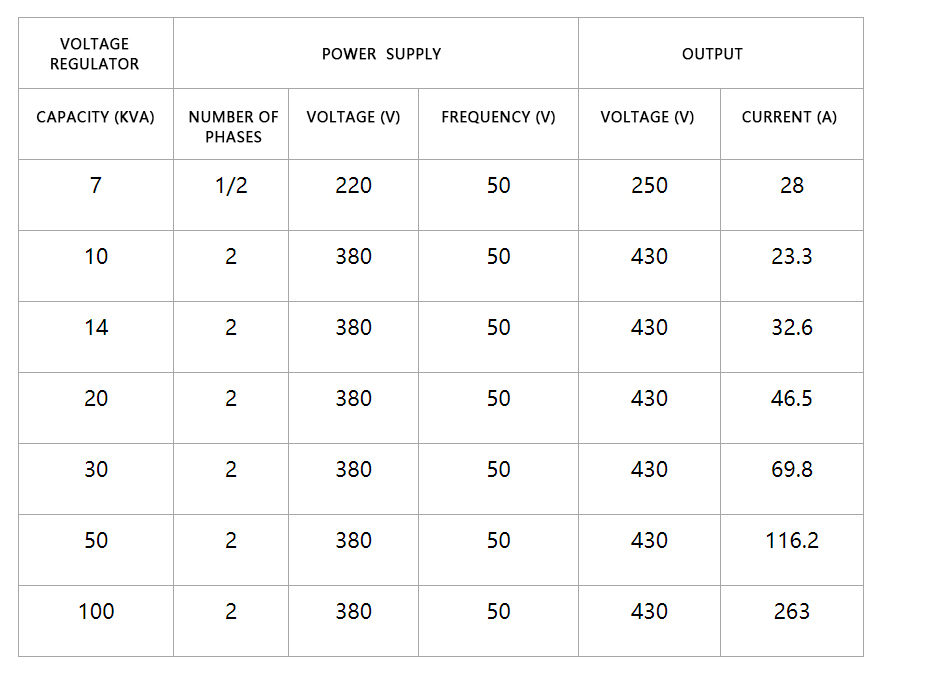Select the capacity cell showing 30
927x684 pixels.
[x=96, y=479]
